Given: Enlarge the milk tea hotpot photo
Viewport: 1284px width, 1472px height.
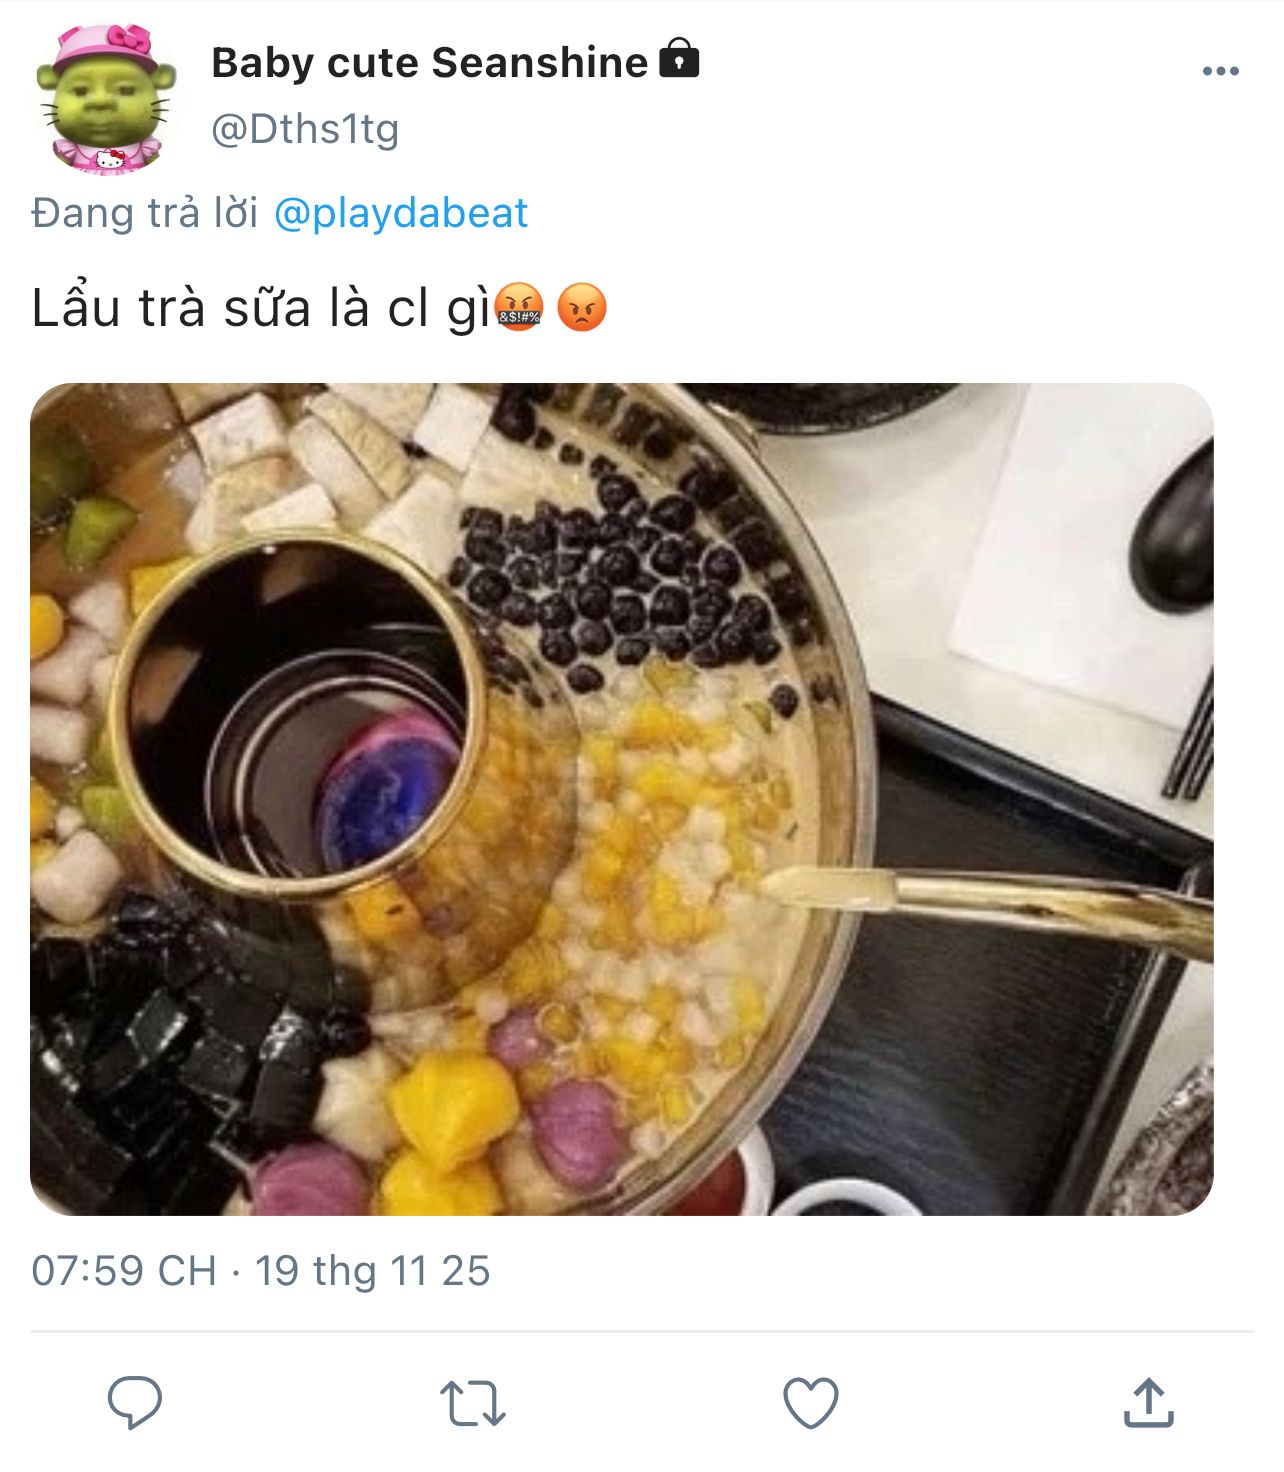Looking at the screenshot, I should coord(622,799).
